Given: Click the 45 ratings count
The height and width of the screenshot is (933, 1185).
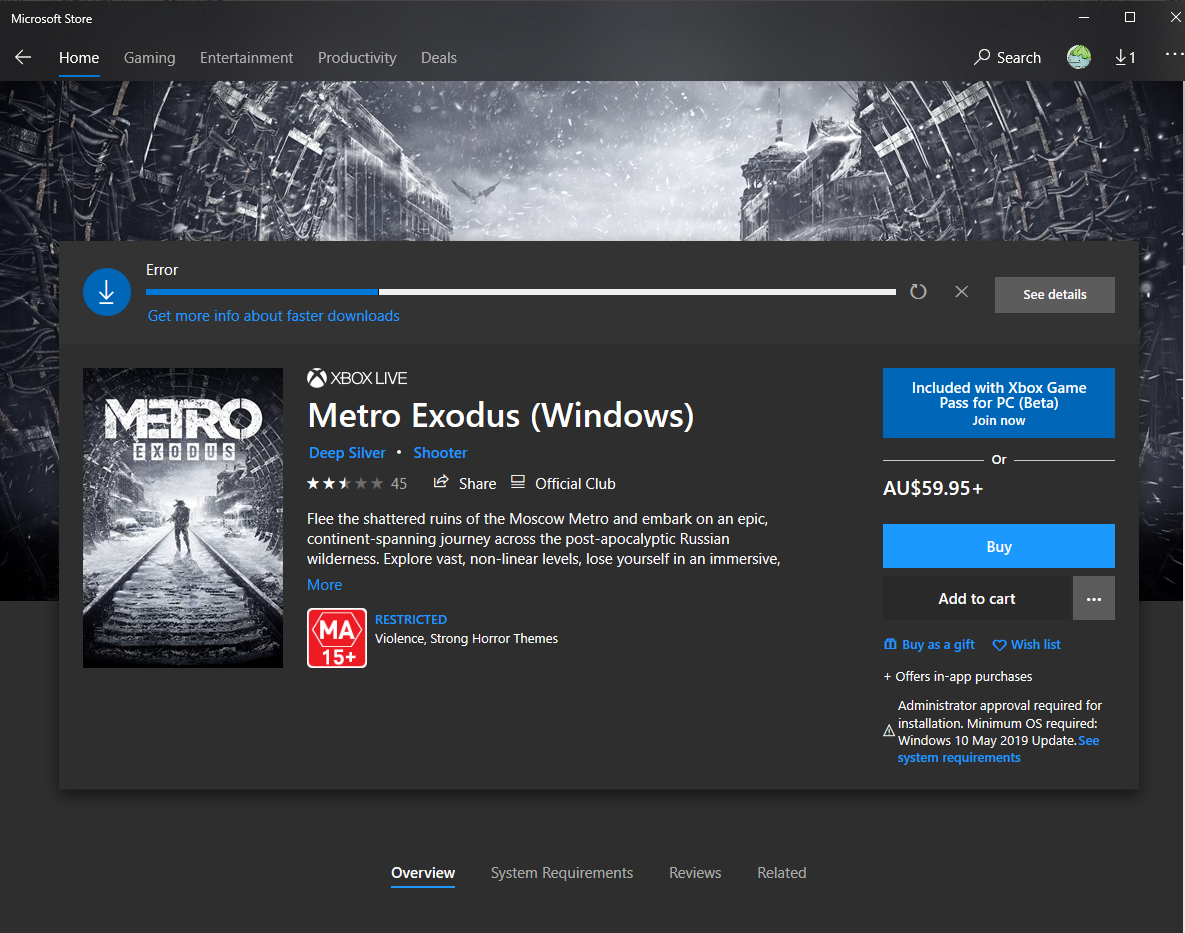Looking at the screenshot, I should coord(398,483).
